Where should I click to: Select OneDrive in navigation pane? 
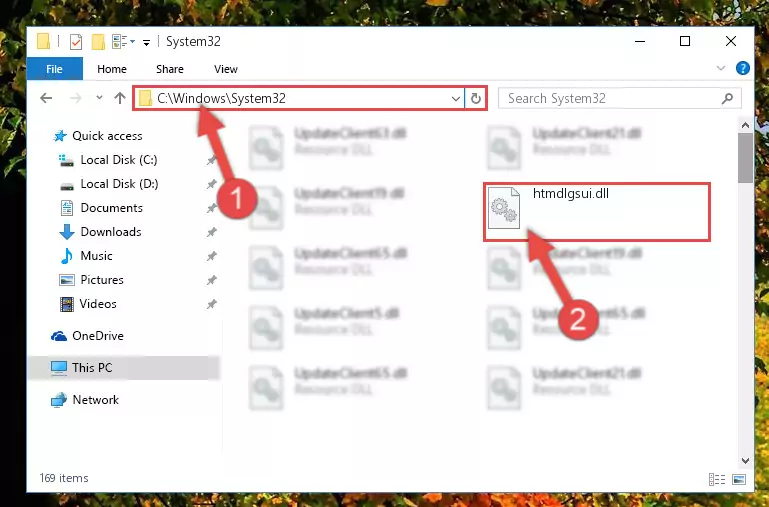pyautogui.click(x=87, y=336)
